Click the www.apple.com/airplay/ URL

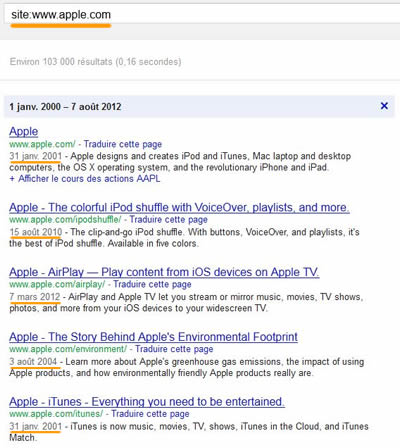point(57,284)
